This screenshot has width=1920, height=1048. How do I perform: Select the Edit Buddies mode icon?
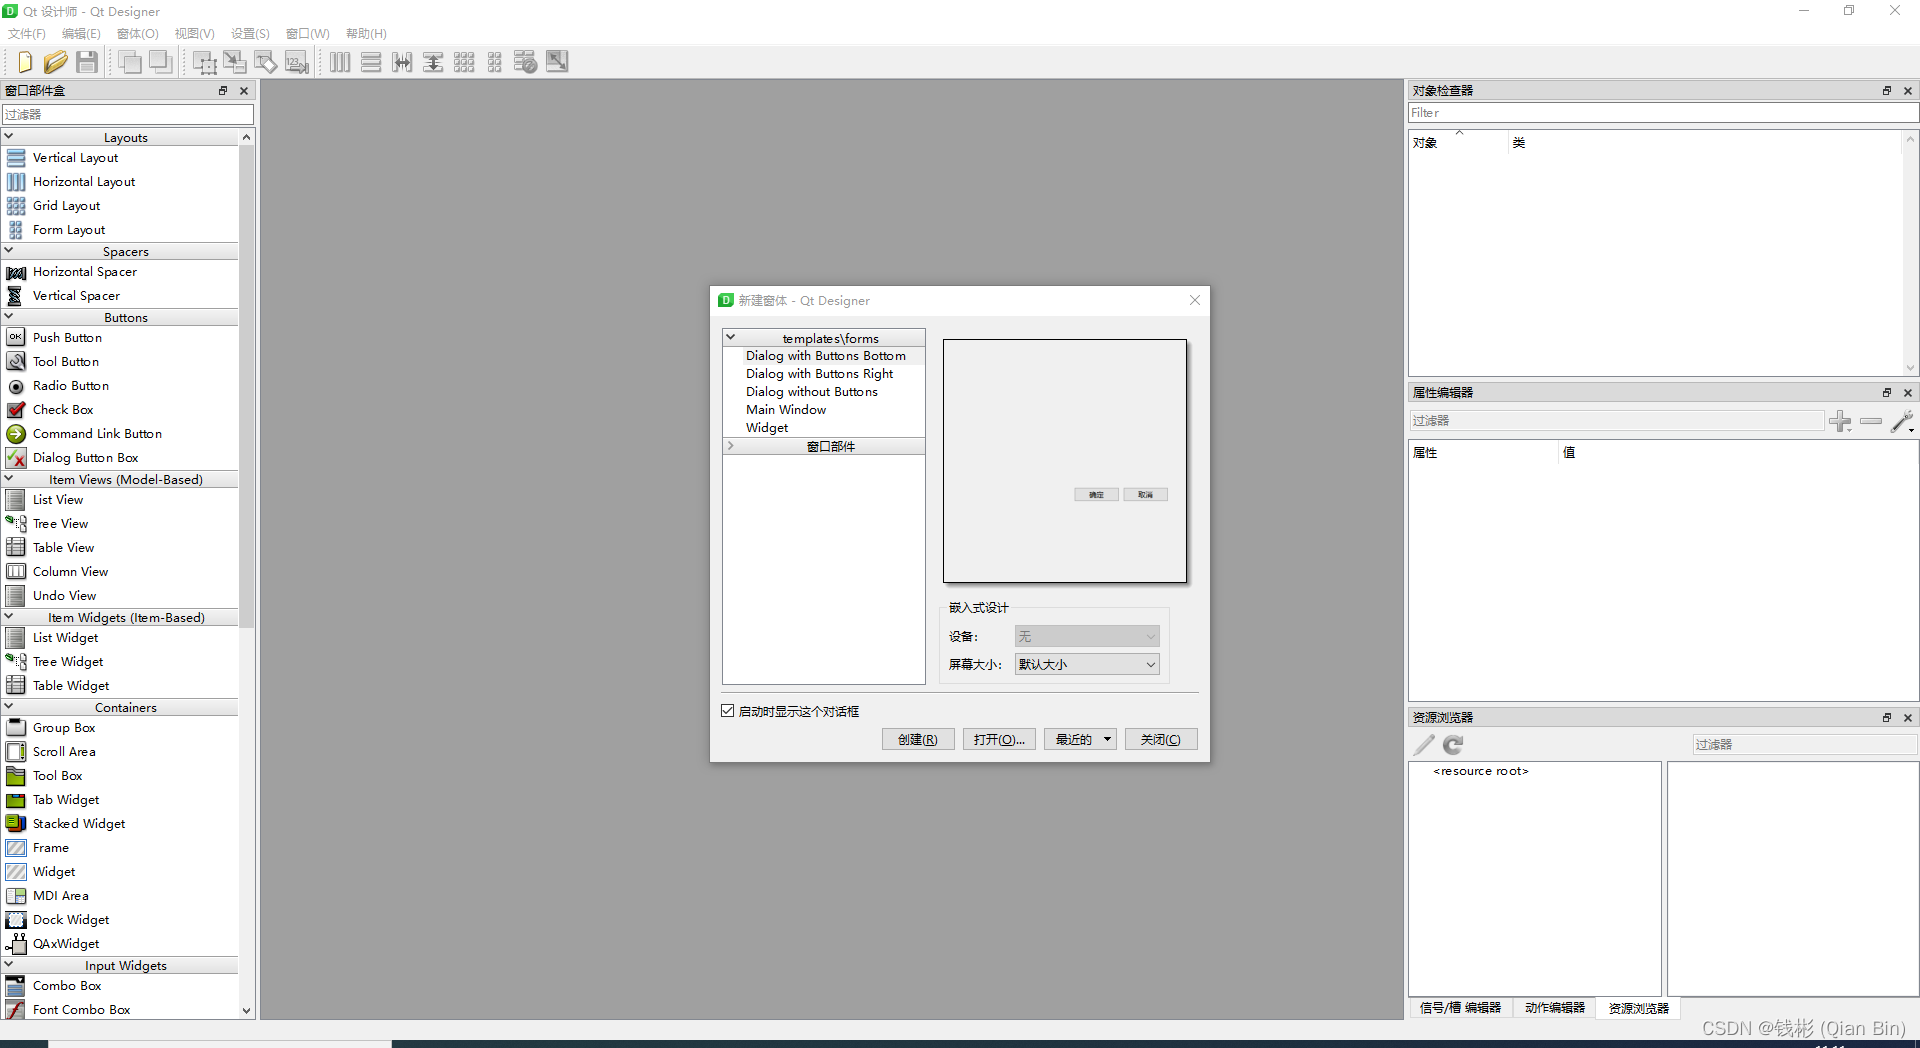(266, 62)
